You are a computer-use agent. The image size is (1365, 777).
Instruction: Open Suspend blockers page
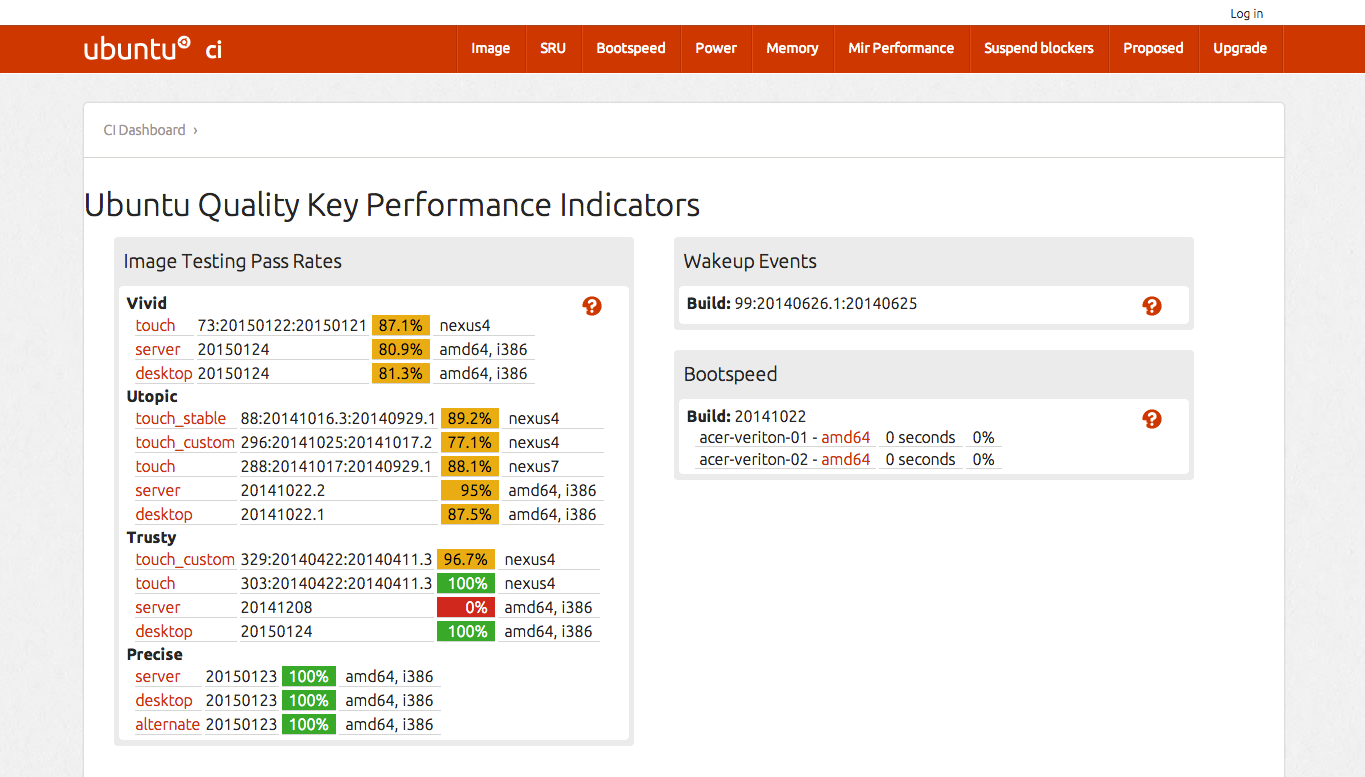click(1039, 48)
